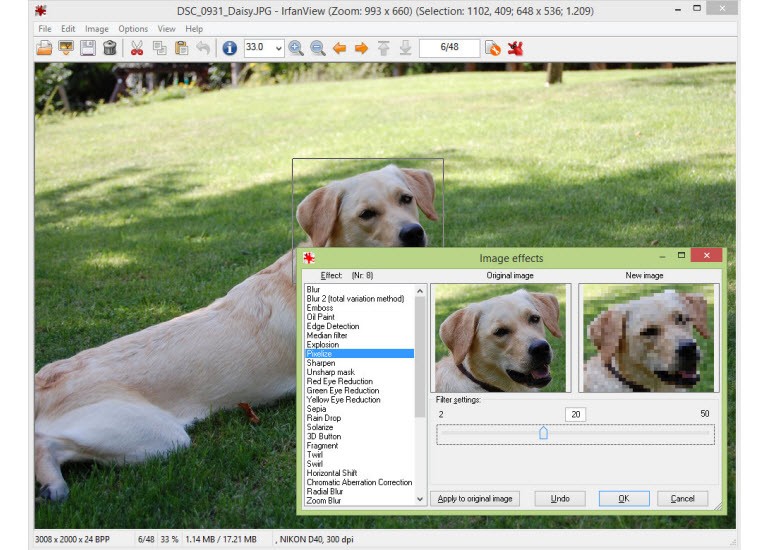770x550 pixels.
Task: Select the Explosion effect
Action: click(323, 344)
